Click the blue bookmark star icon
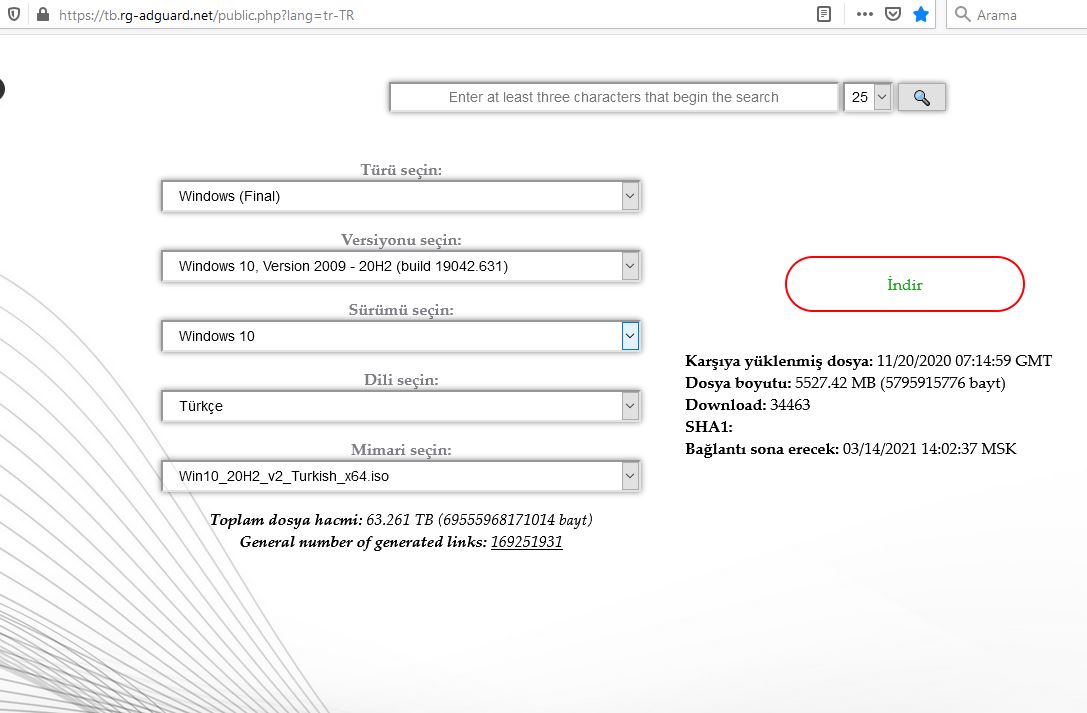This screenshot has width=1087, height=713. pyautogui.click(x=921, y=15)
